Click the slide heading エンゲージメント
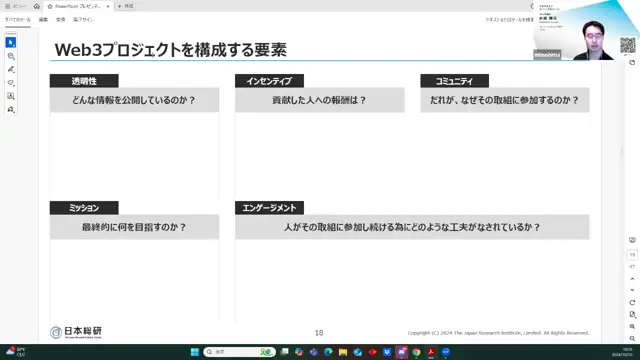The width and height of the screenshot is (640, 360). pos(269,208)
